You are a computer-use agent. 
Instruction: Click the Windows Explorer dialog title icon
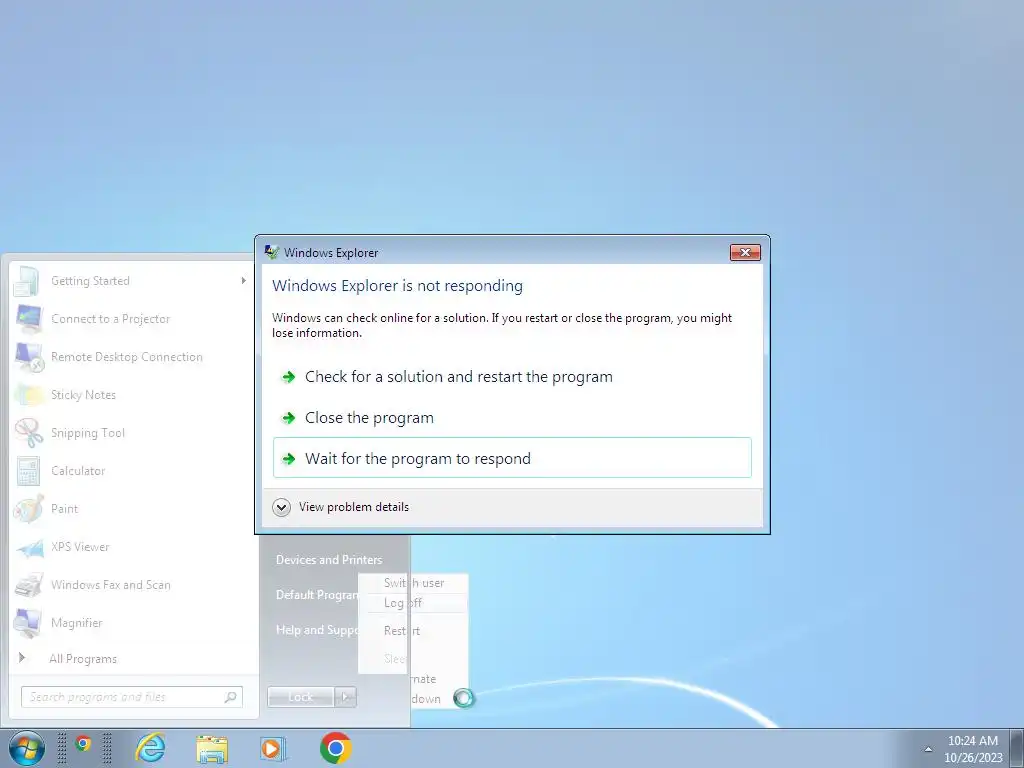click(x=271, y=252)
